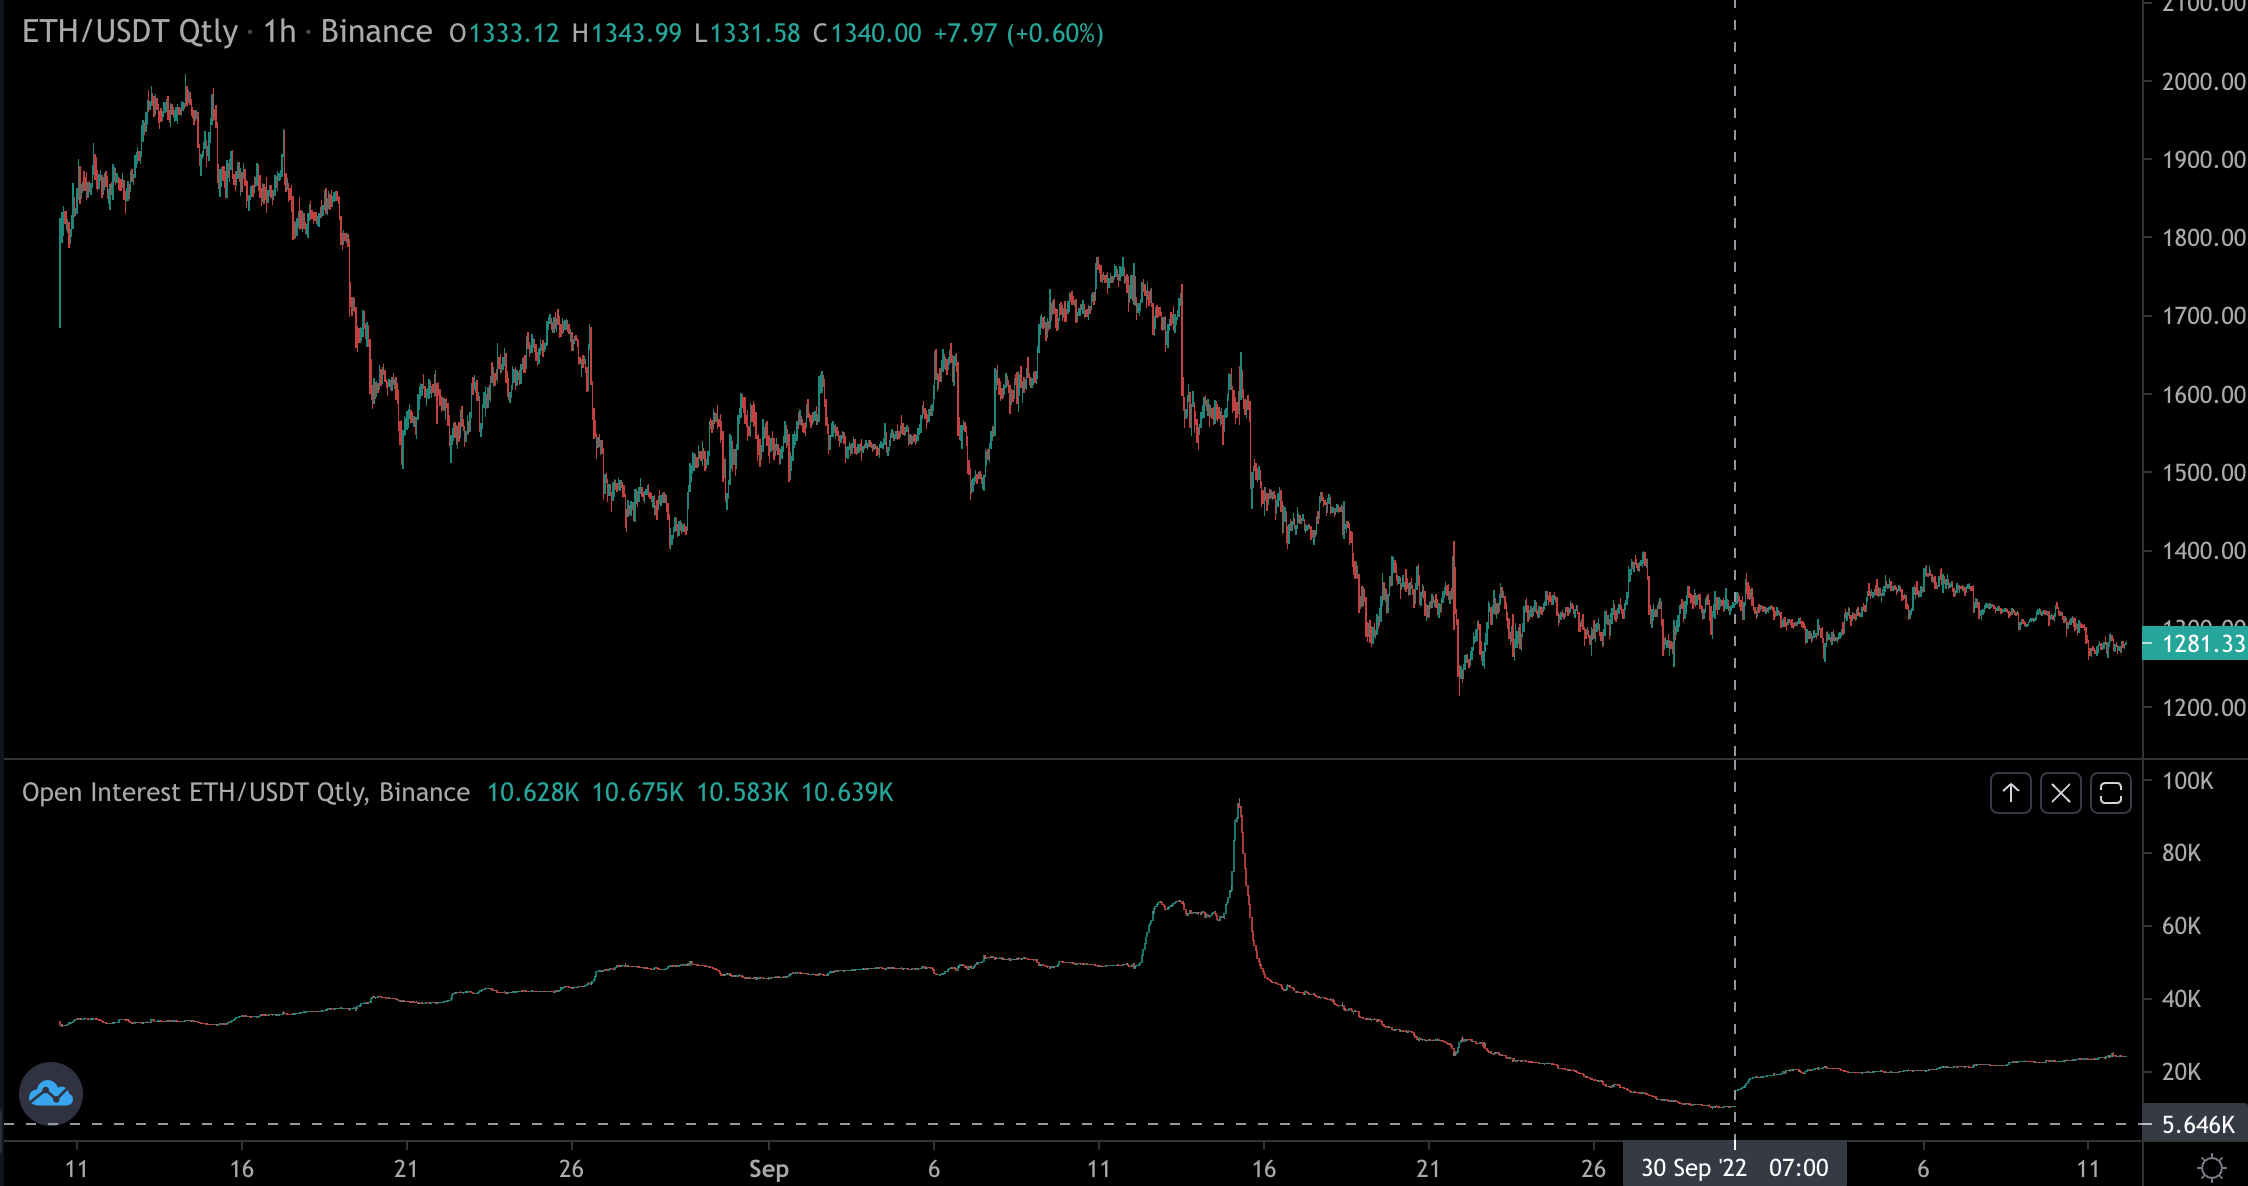Select the Open Interest indicator title

click(x=246, y=792)
